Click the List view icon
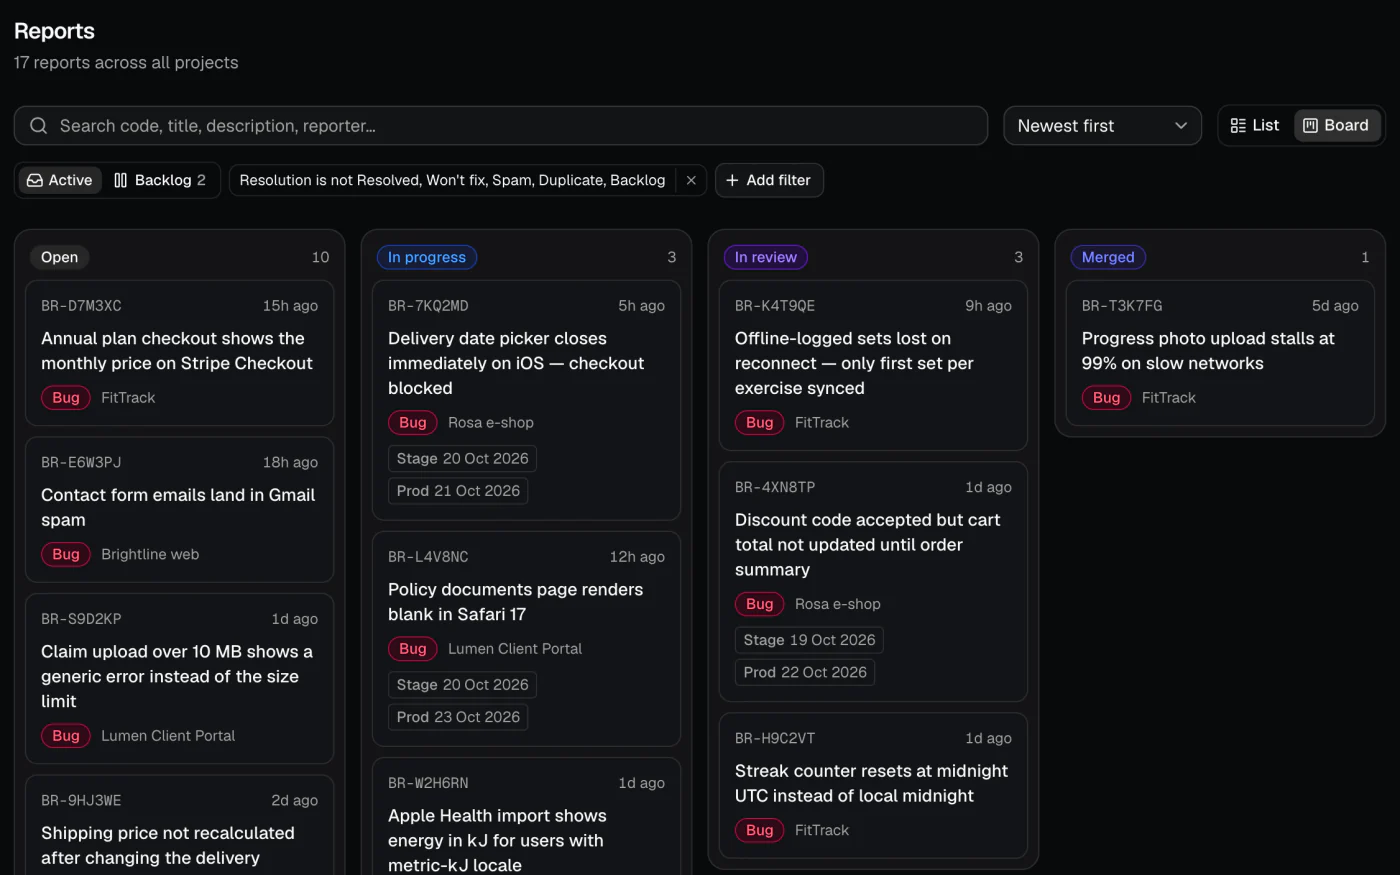1400x875 pixels. point(1238,126)
